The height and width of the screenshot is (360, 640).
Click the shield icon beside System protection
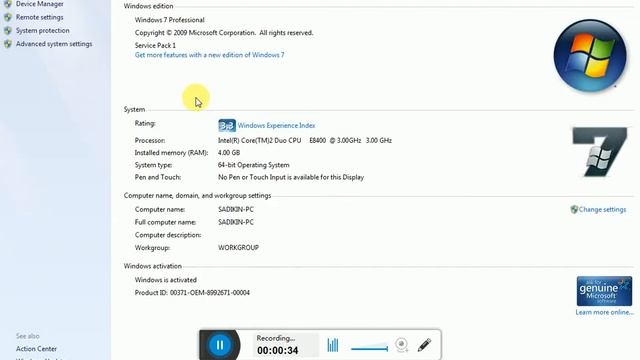coord(8,31)
